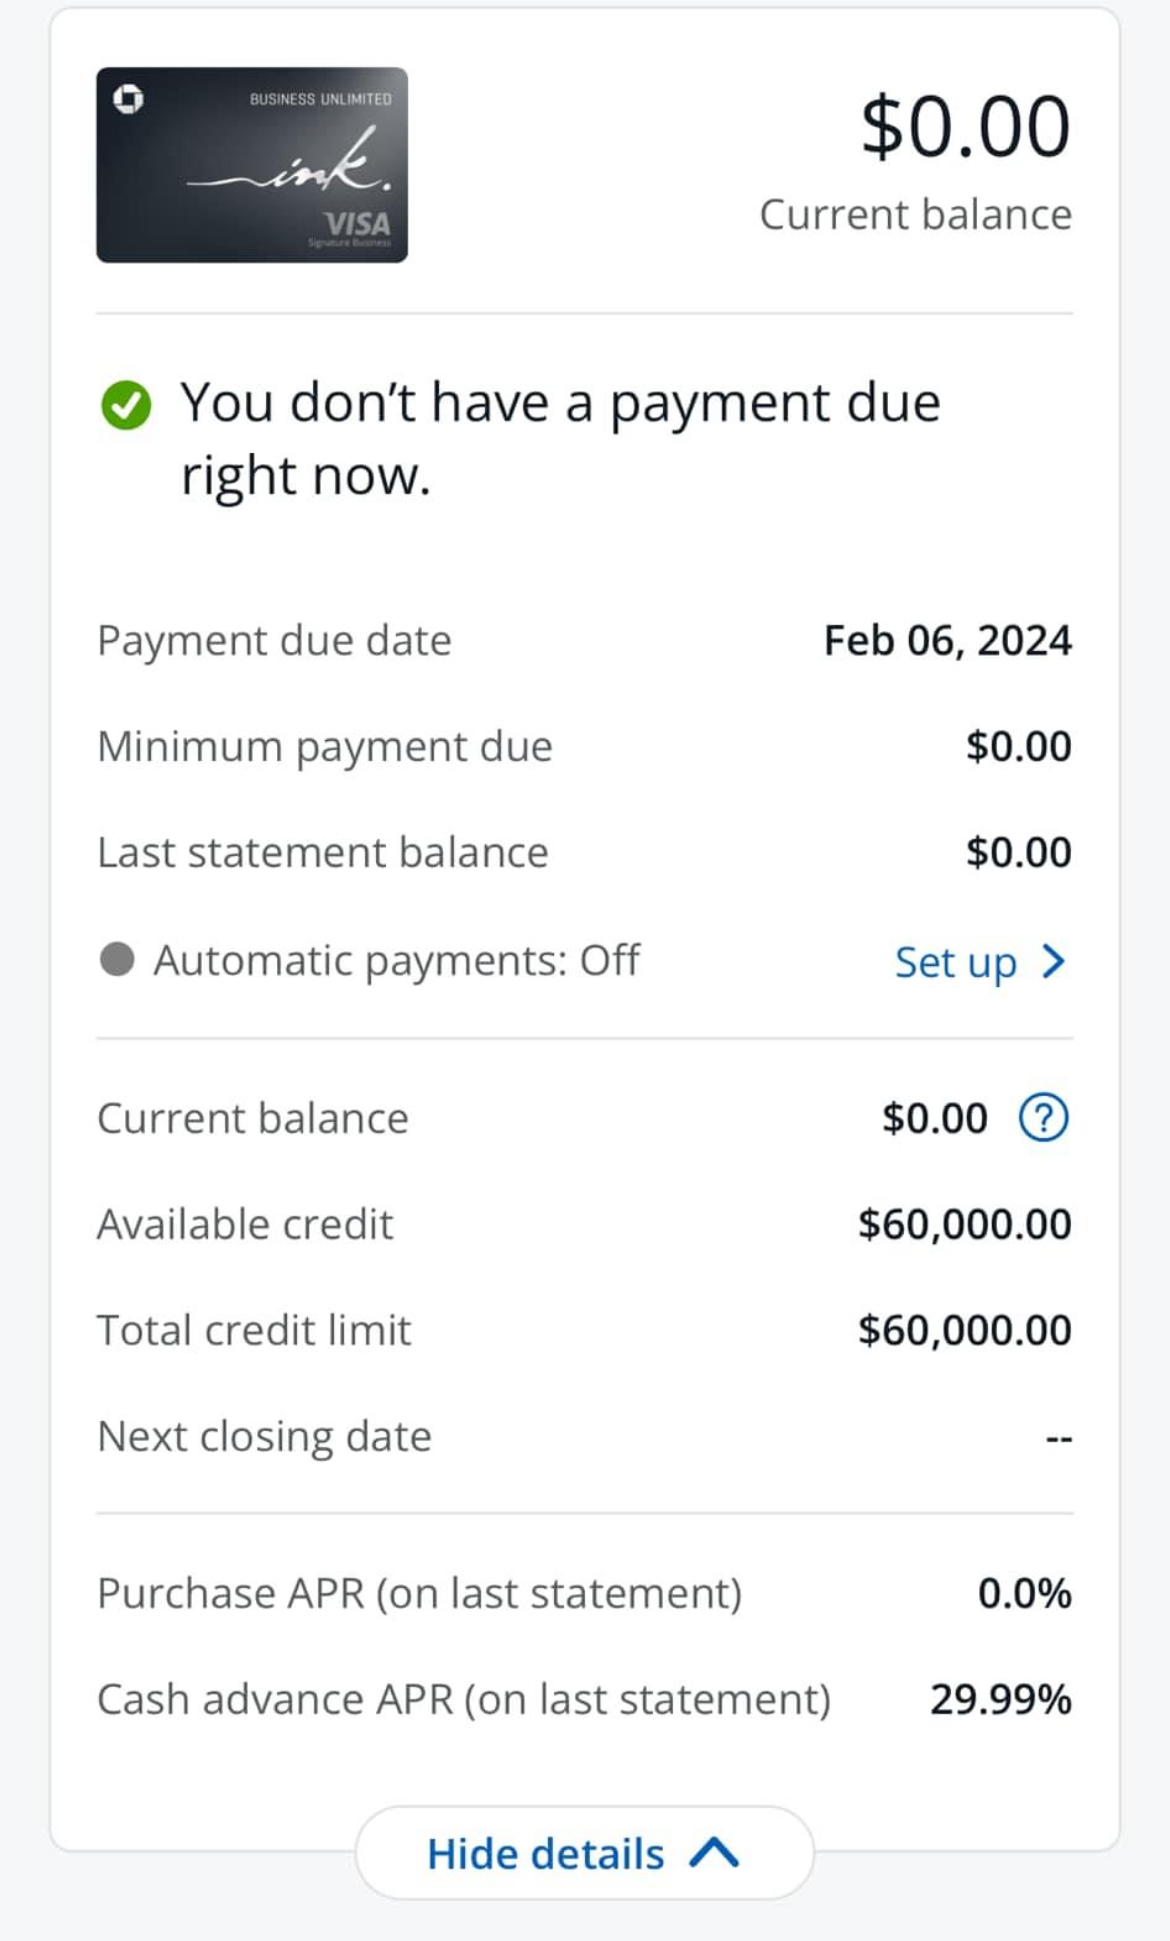1170x1941 pixels.
Task: Click the Total credit limit amount
Action: pyautogui.click(x=964, y=1330)
